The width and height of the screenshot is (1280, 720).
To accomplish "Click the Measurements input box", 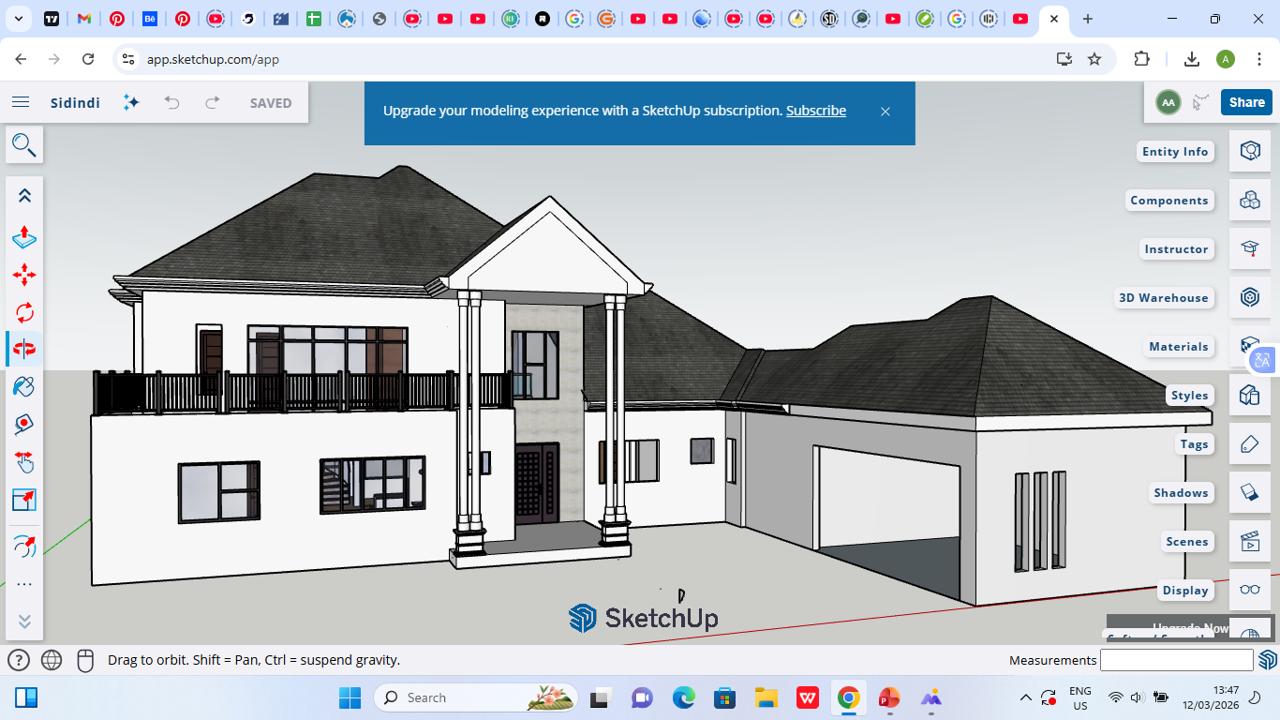I will point(1176,660).
